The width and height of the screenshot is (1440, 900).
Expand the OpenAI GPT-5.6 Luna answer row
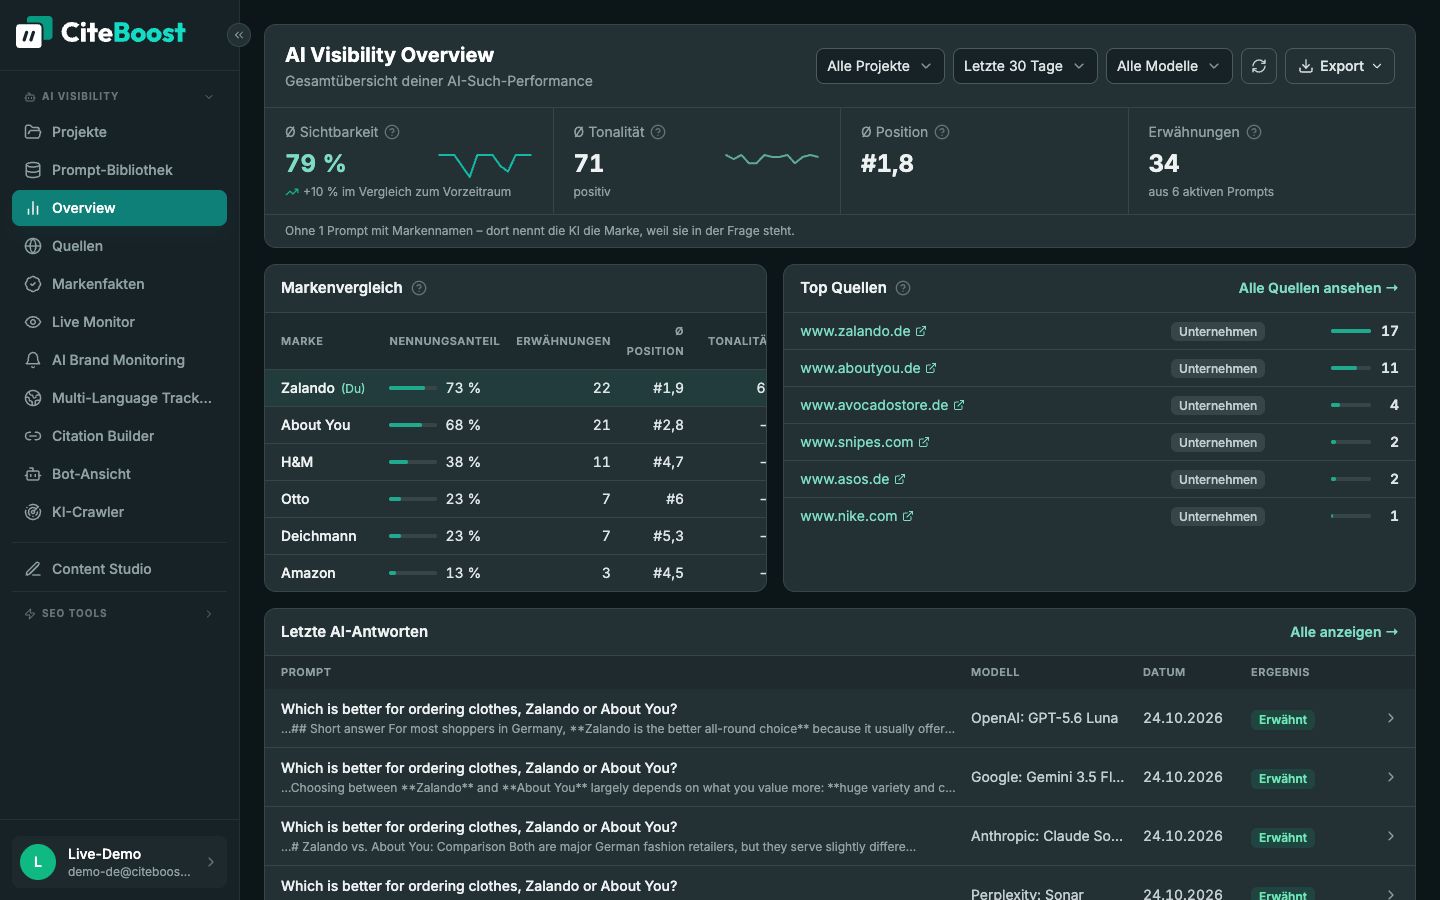tap(840, 718)
